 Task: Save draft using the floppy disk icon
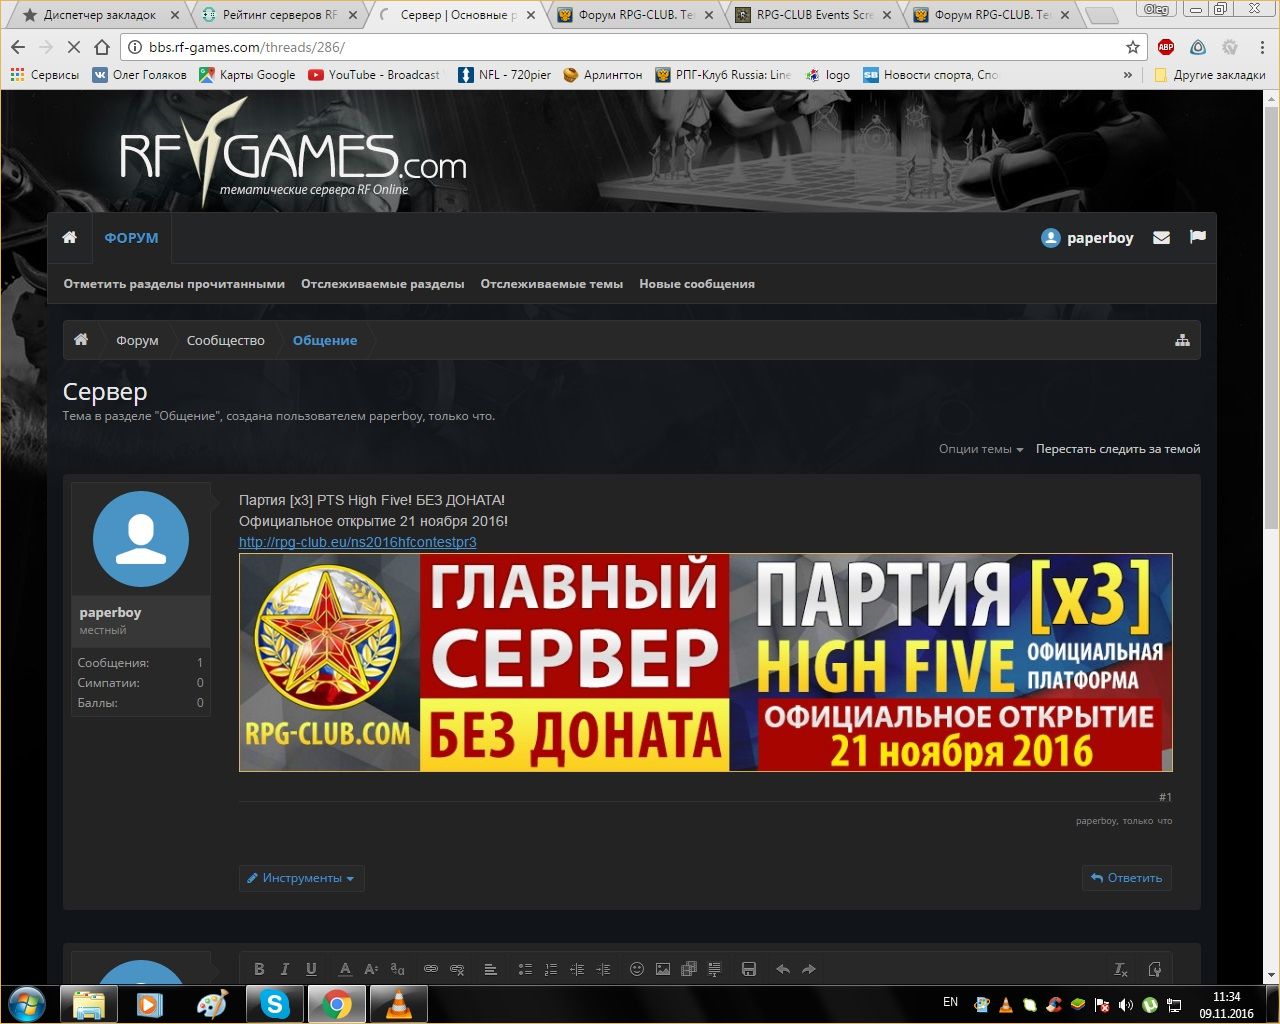click(749, 969)
